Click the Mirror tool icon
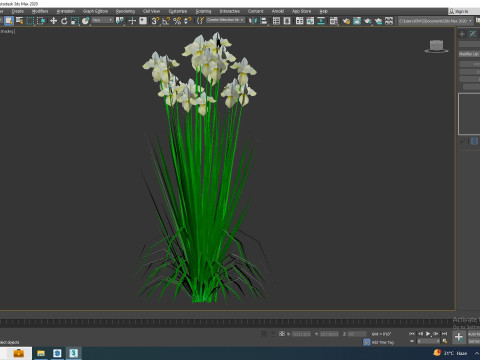The height and width of the screenshot is (360, 480). [x=253, y=21]
